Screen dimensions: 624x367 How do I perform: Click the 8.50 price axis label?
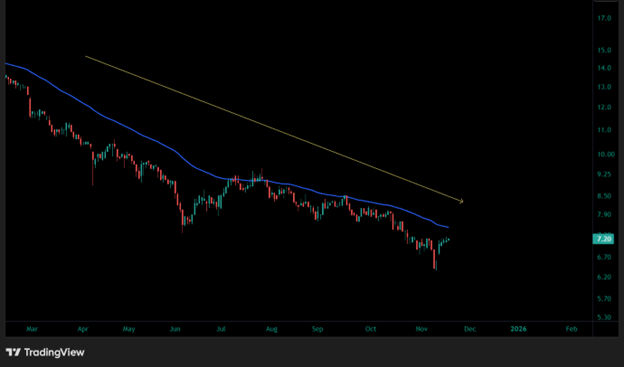pos(604,196)
